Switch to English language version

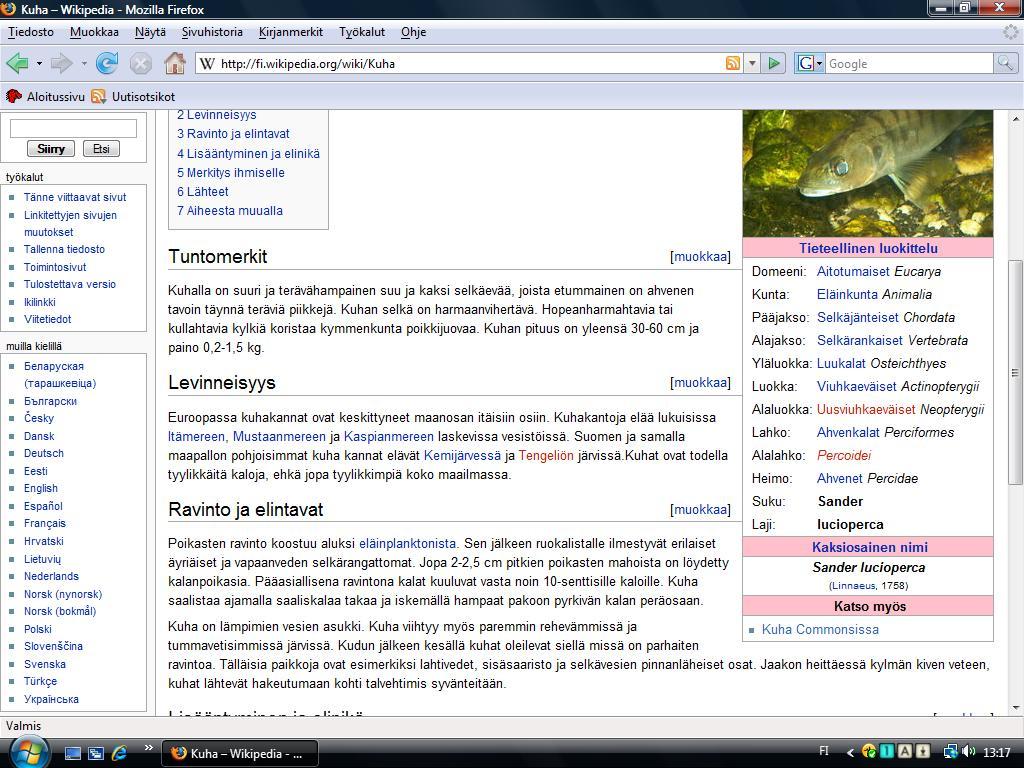pyautogui.click(x=40, y=488)
